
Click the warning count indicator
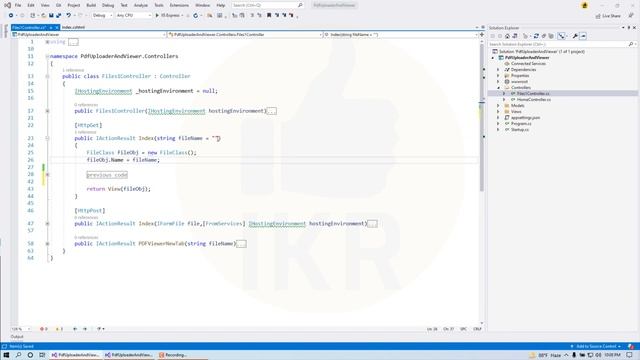tap(59, 329)
